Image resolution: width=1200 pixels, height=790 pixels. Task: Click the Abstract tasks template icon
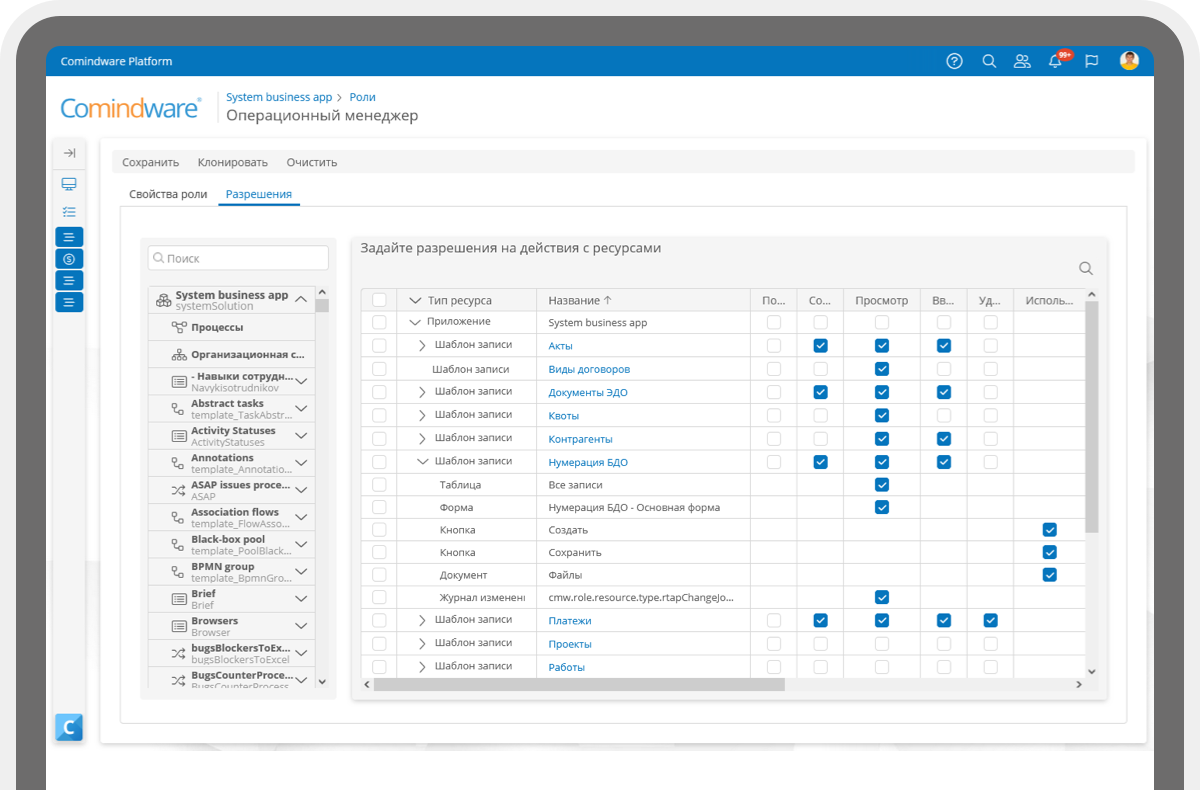coord(179,408)
